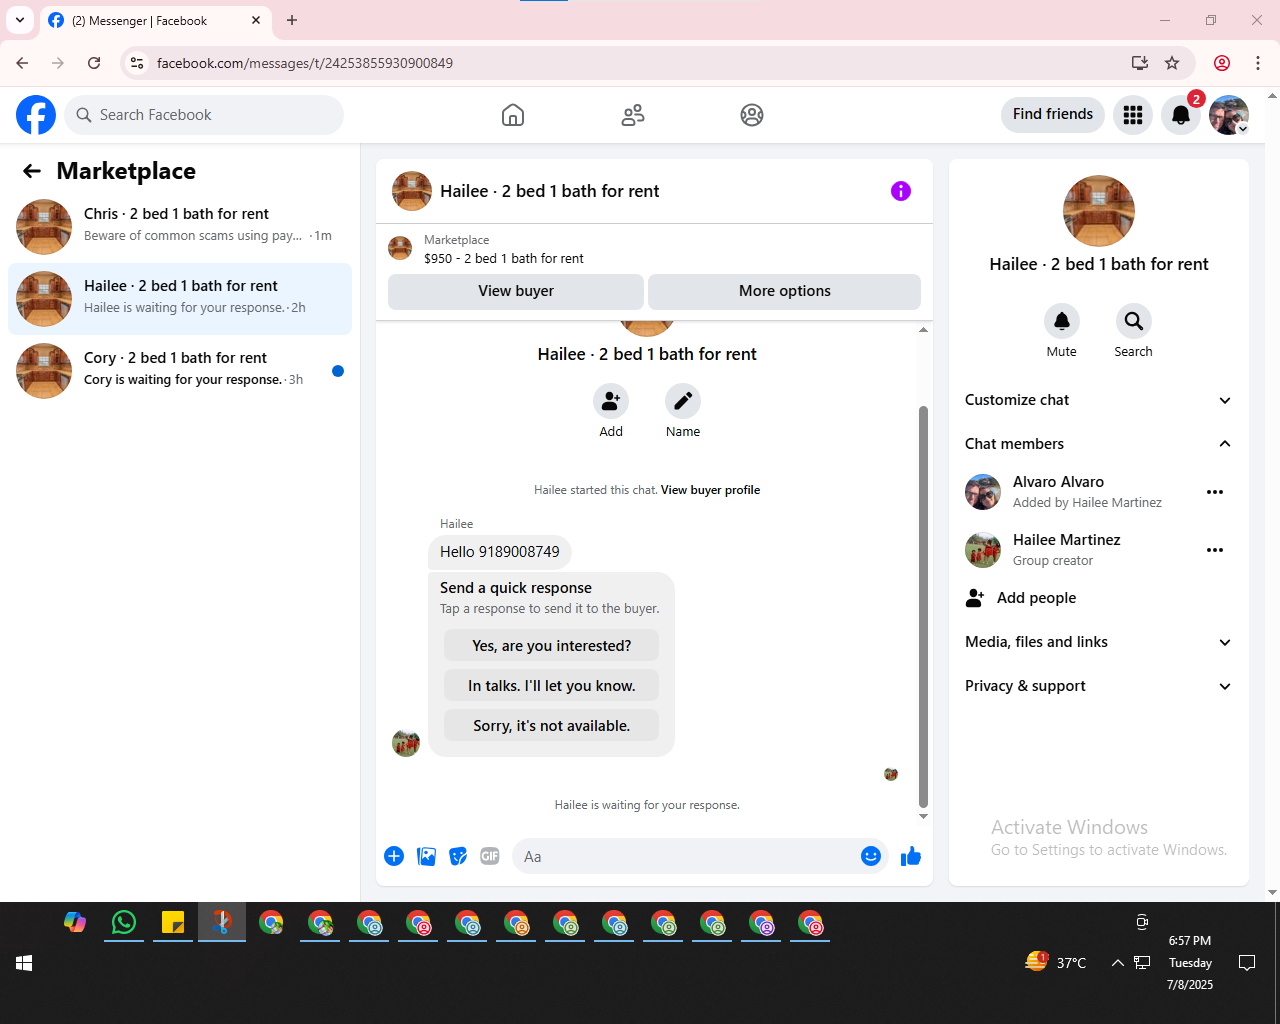Go back with the Marketplace back arrow

click(32, 171)
